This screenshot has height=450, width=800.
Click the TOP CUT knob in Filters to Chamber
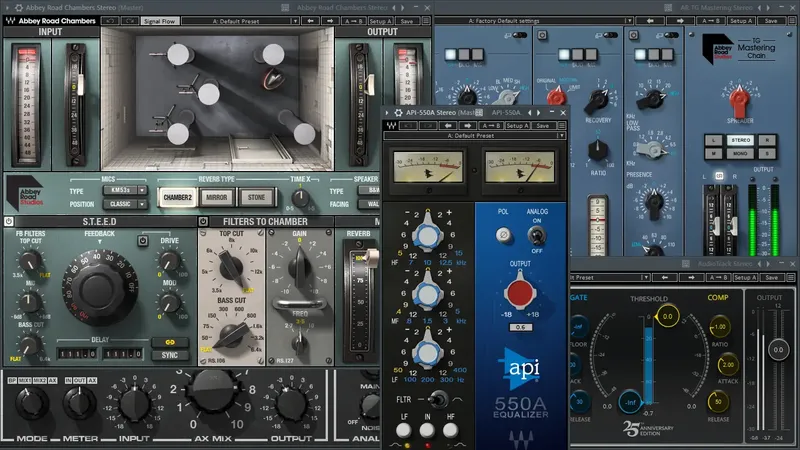pyautogui.click(x=231, y=268)
